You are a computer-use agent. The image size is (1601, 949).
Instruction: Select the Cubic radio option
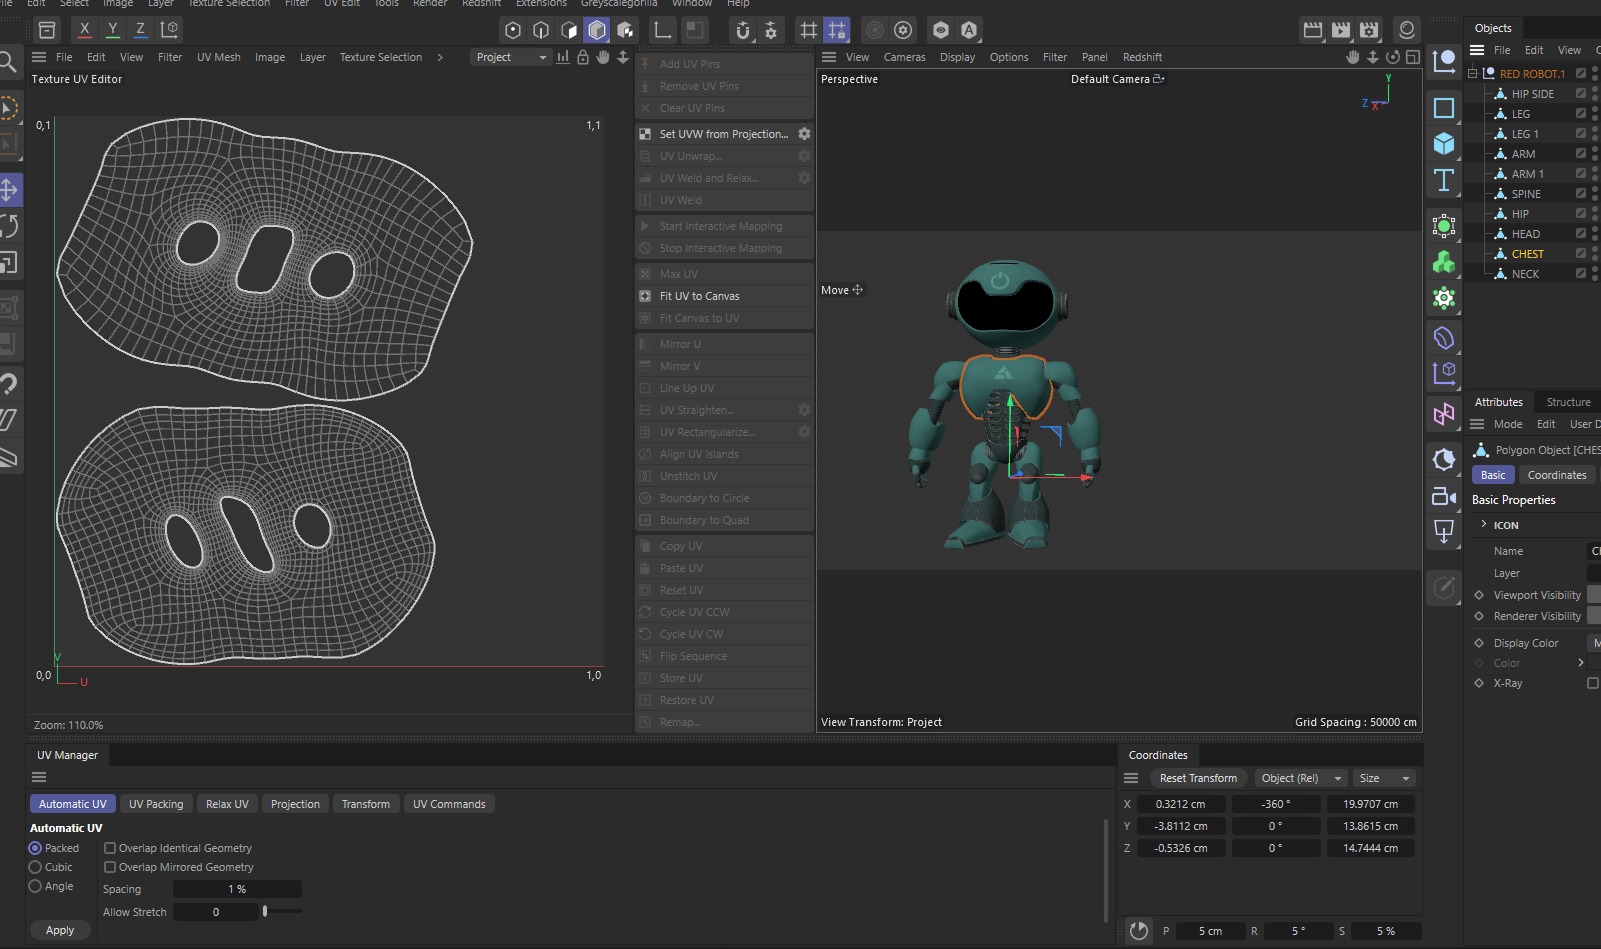coord(35,867)
